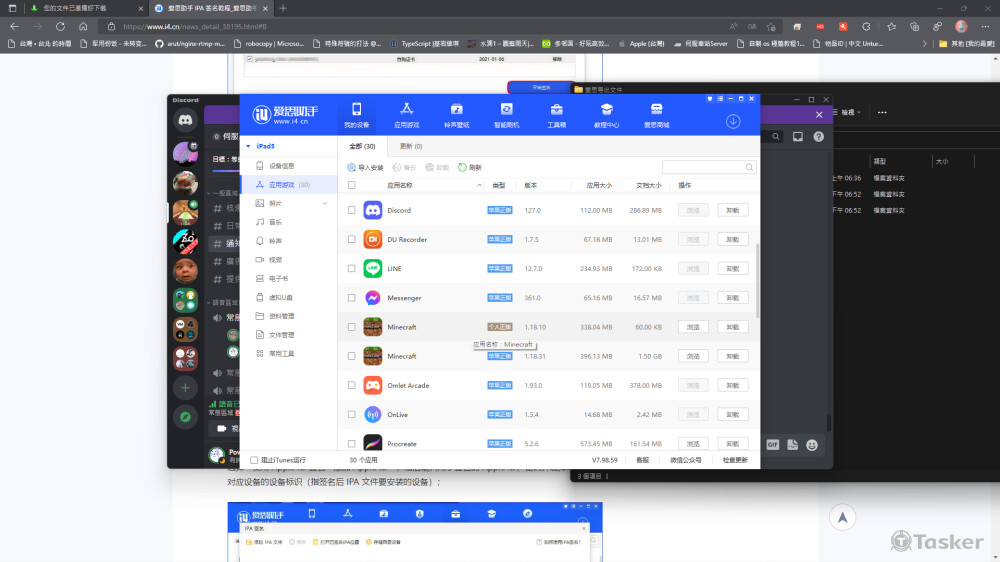Screen dimensions: 1000x562
Task: Add a server with Discord plus icon
Action: 185,387
